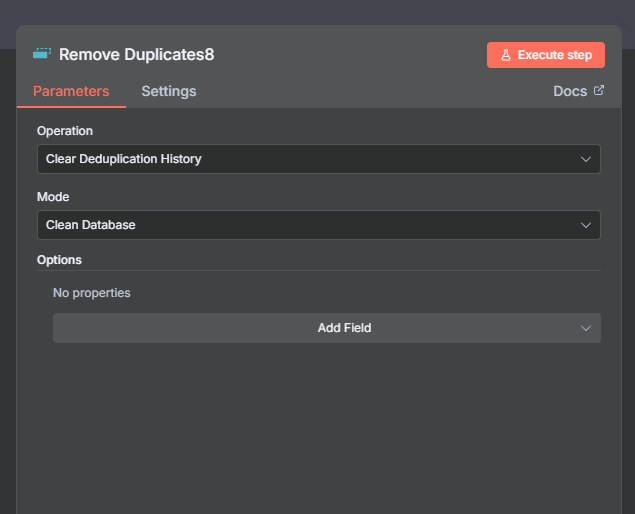Click the chevron arrow on Add Field

(586, 328)
